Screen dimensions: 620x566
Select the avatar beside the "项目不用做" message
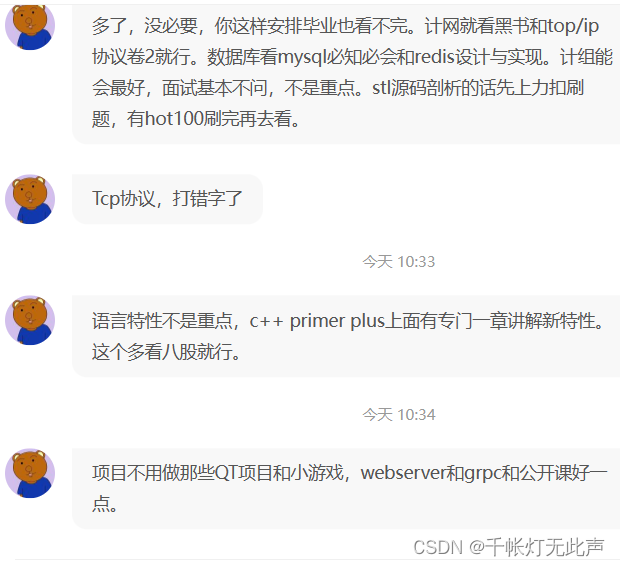click(30, 473)
